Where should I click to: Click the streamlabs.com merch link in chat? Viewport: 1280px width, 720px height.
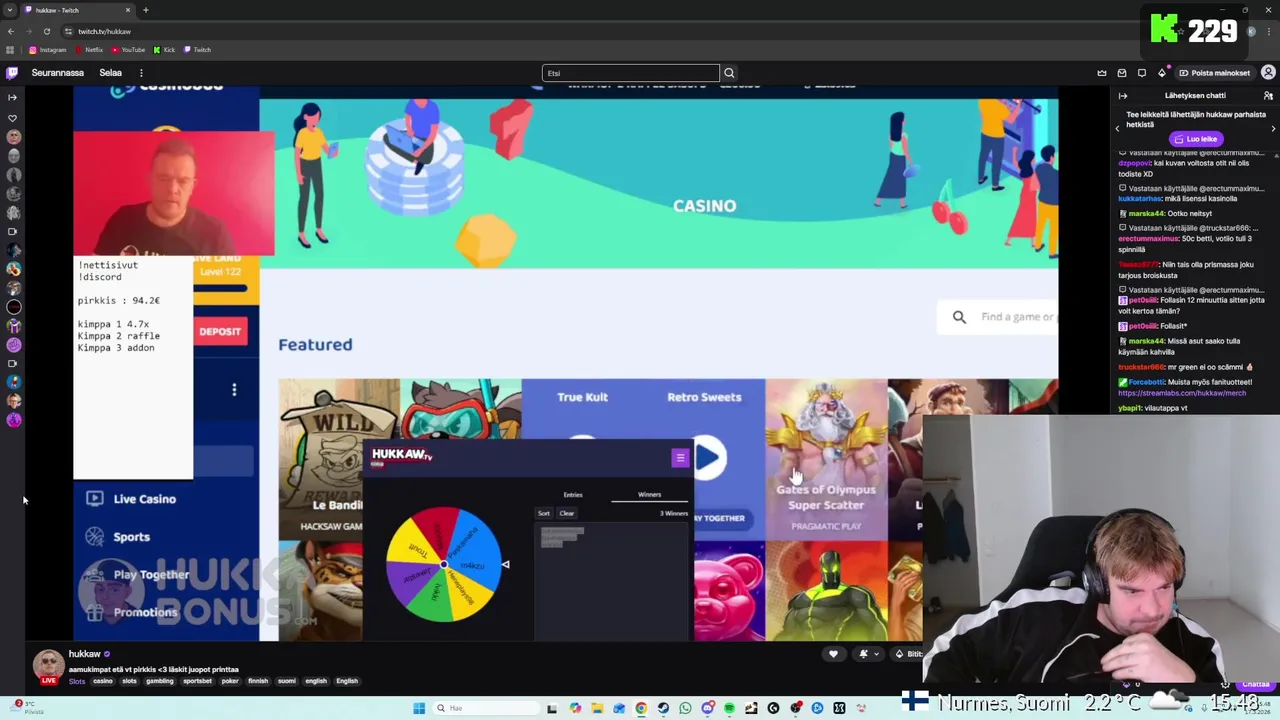1182,393
